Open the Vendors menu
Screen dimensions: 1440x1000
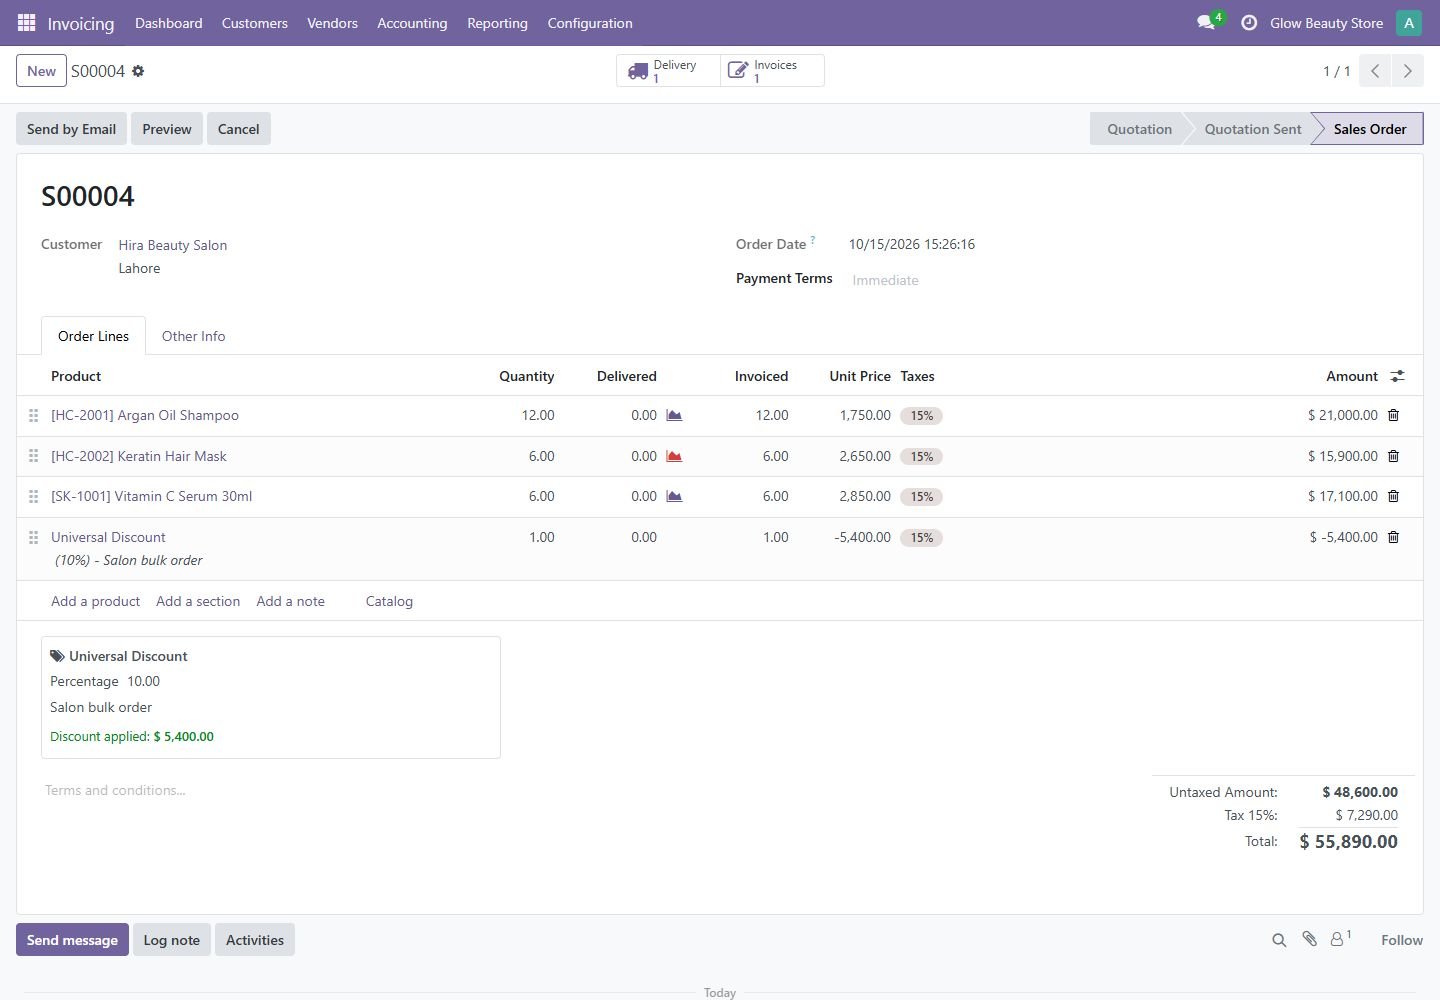tap(332, 23)
